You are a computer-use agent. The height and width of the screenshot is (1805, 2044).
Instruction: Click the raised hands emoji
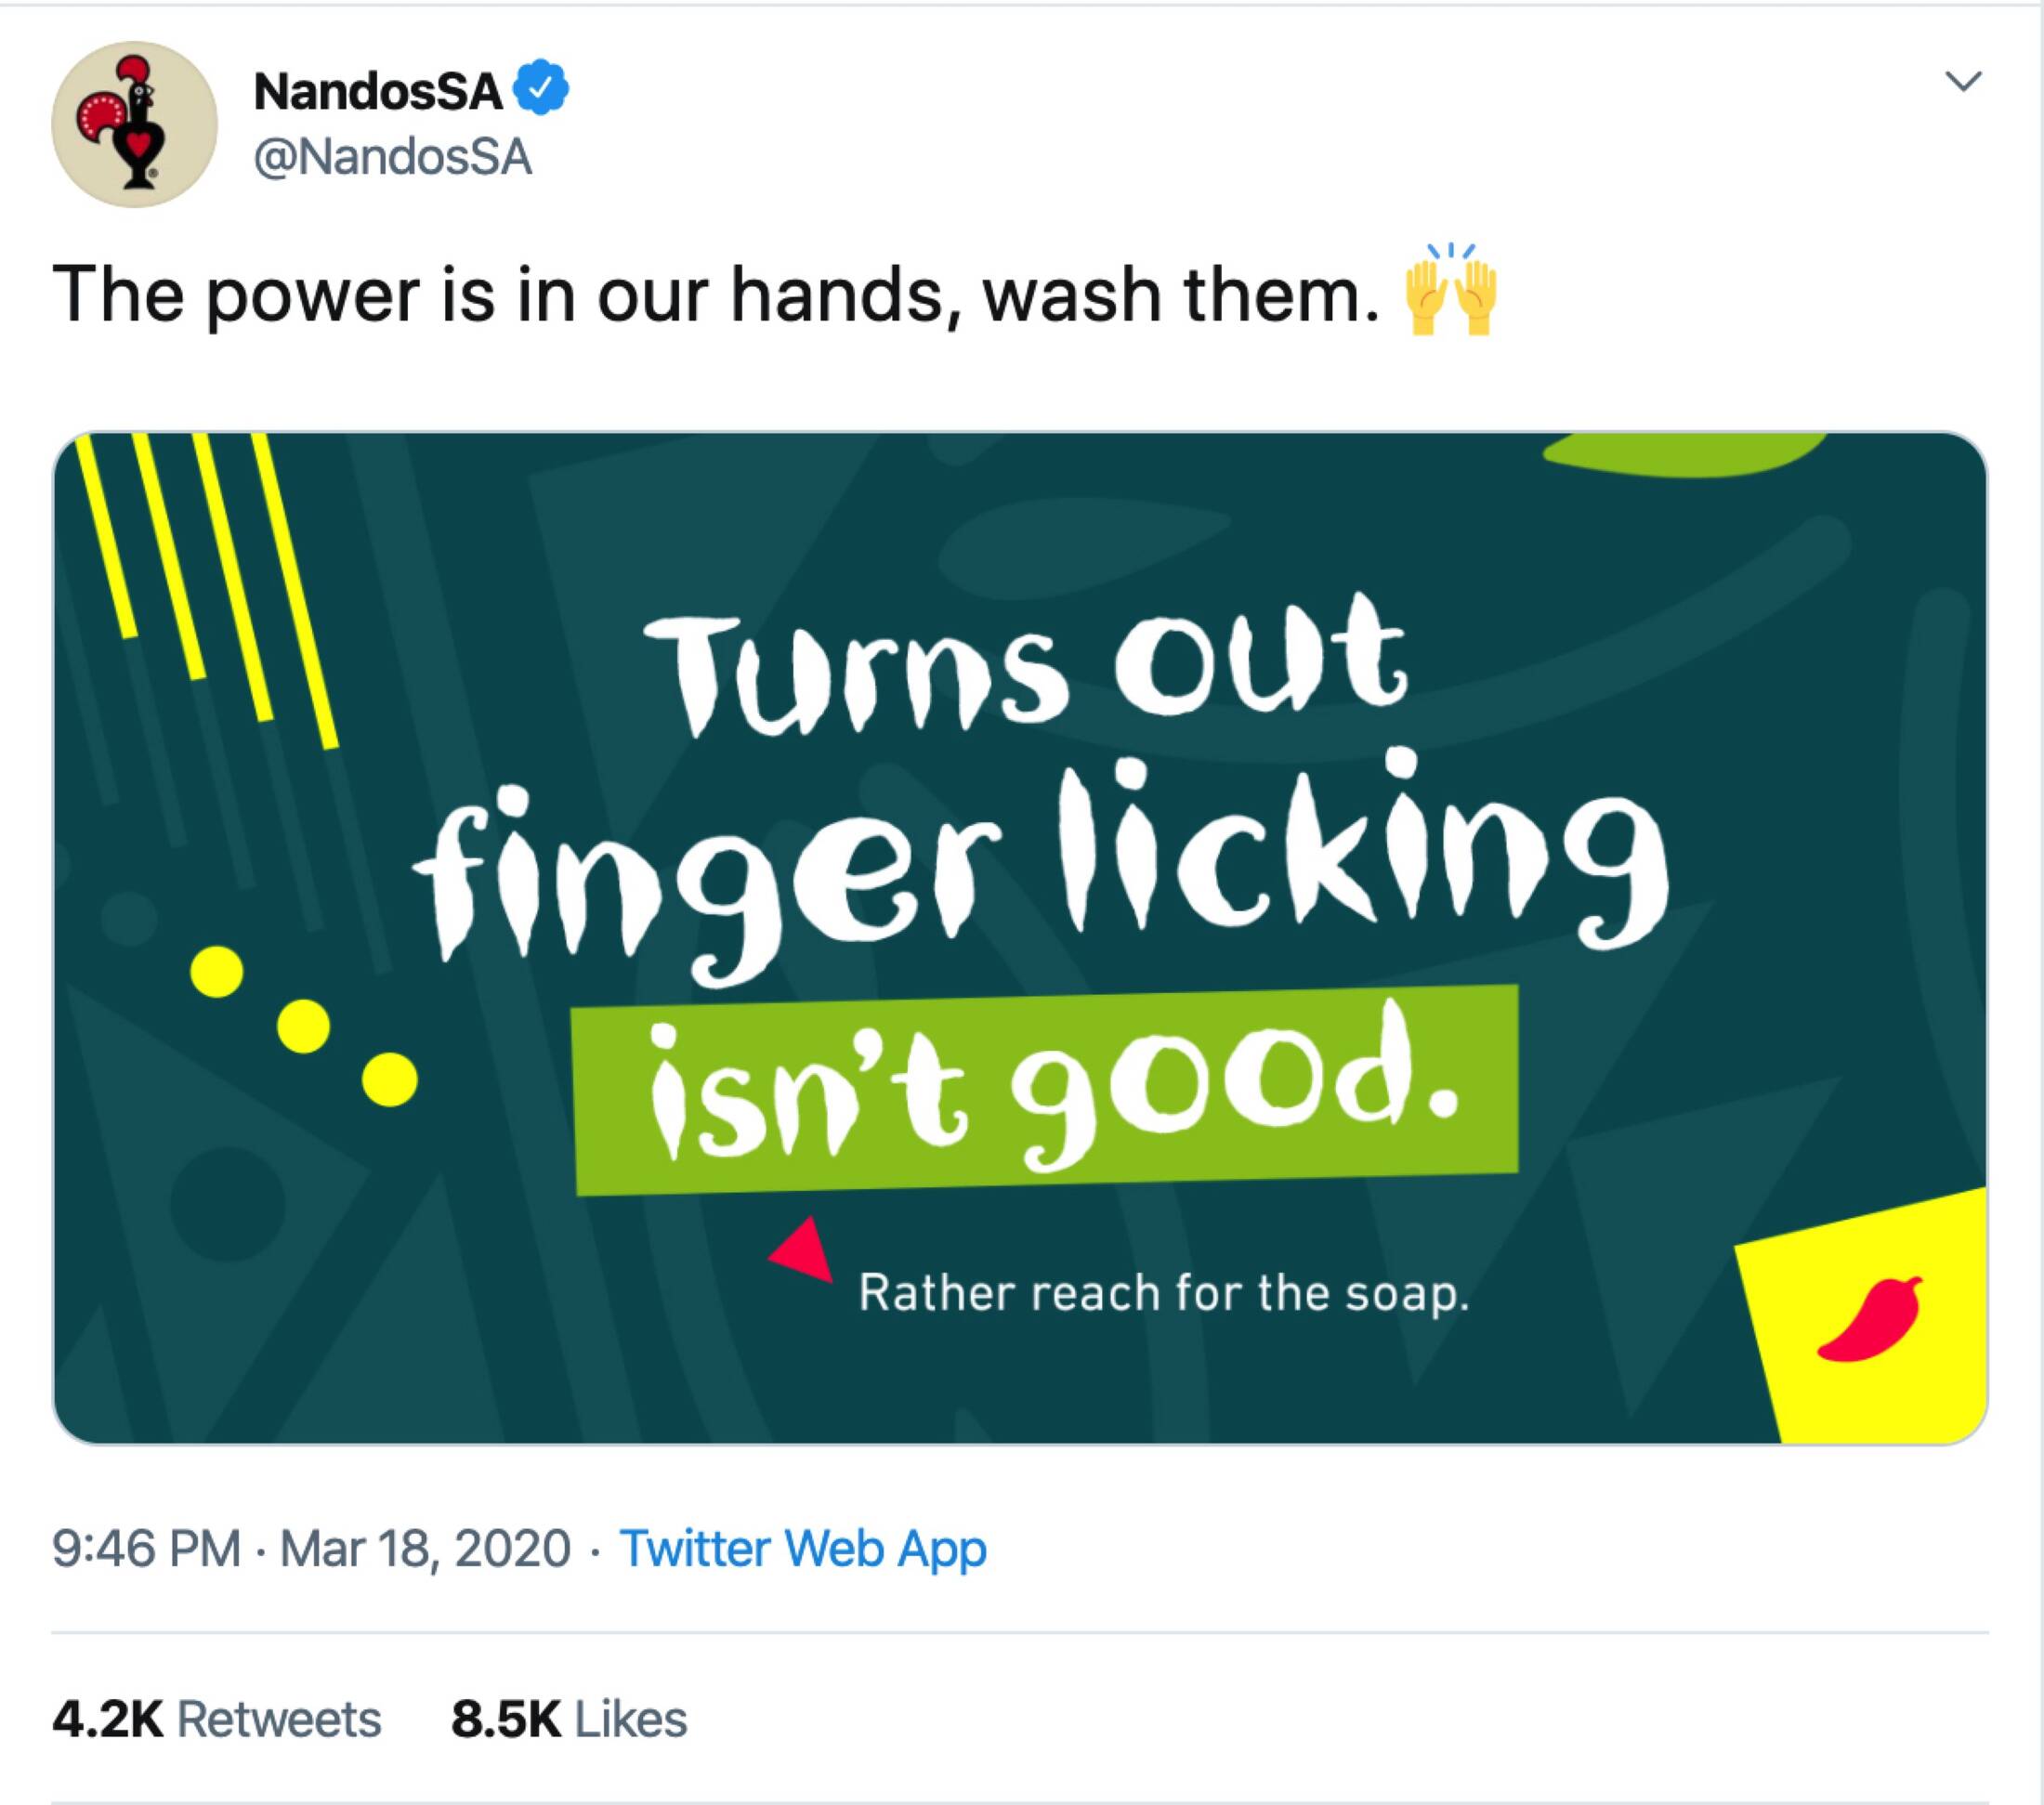tap(1450, 293)
